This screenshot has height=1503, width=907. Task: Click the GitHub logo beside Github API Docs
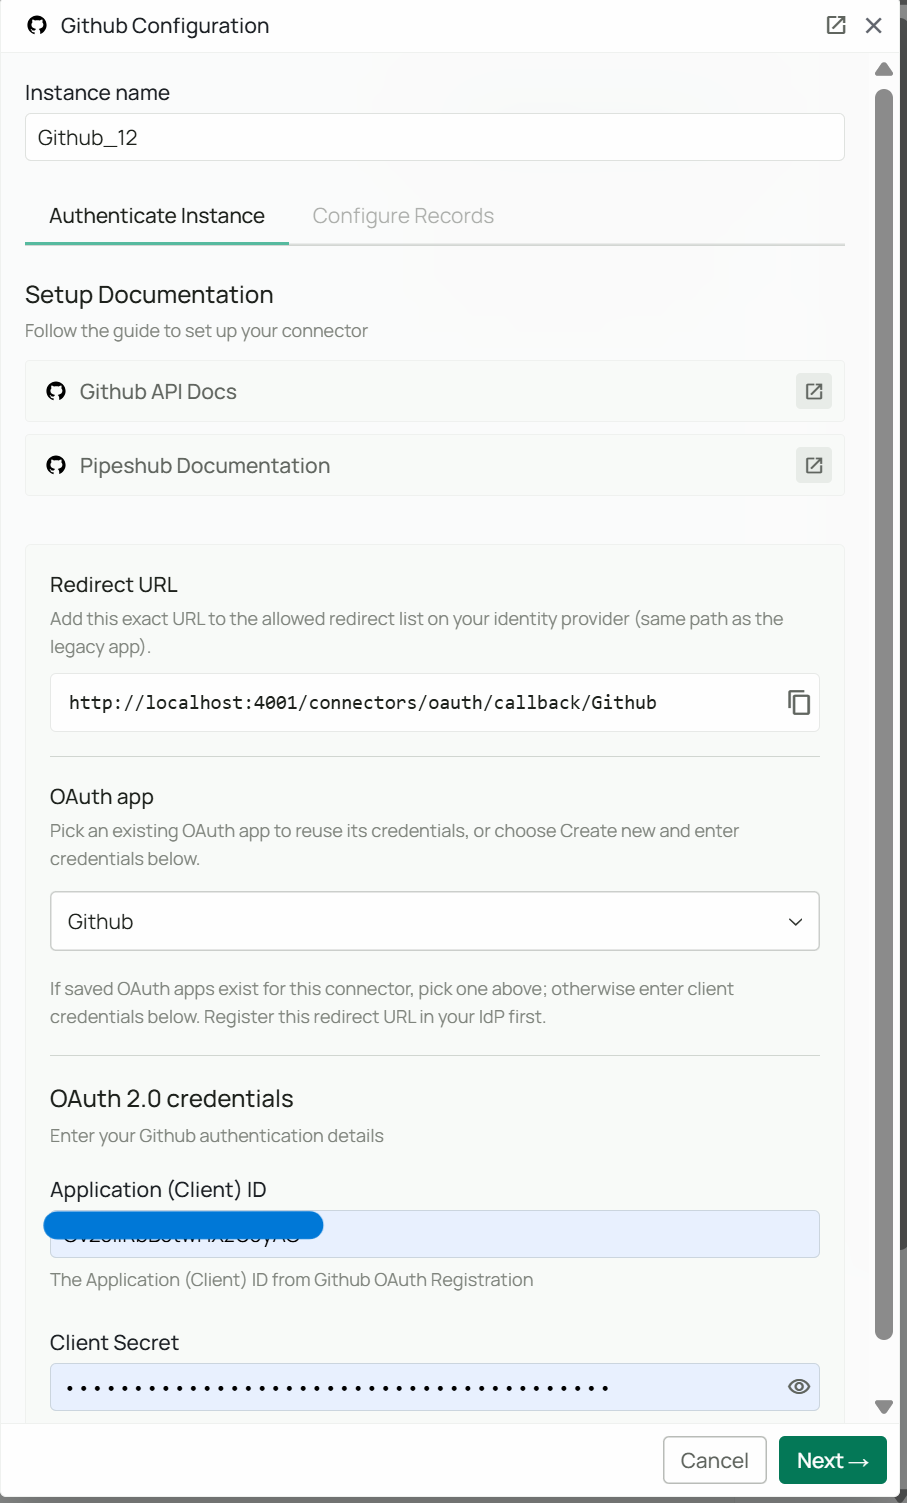56,391
